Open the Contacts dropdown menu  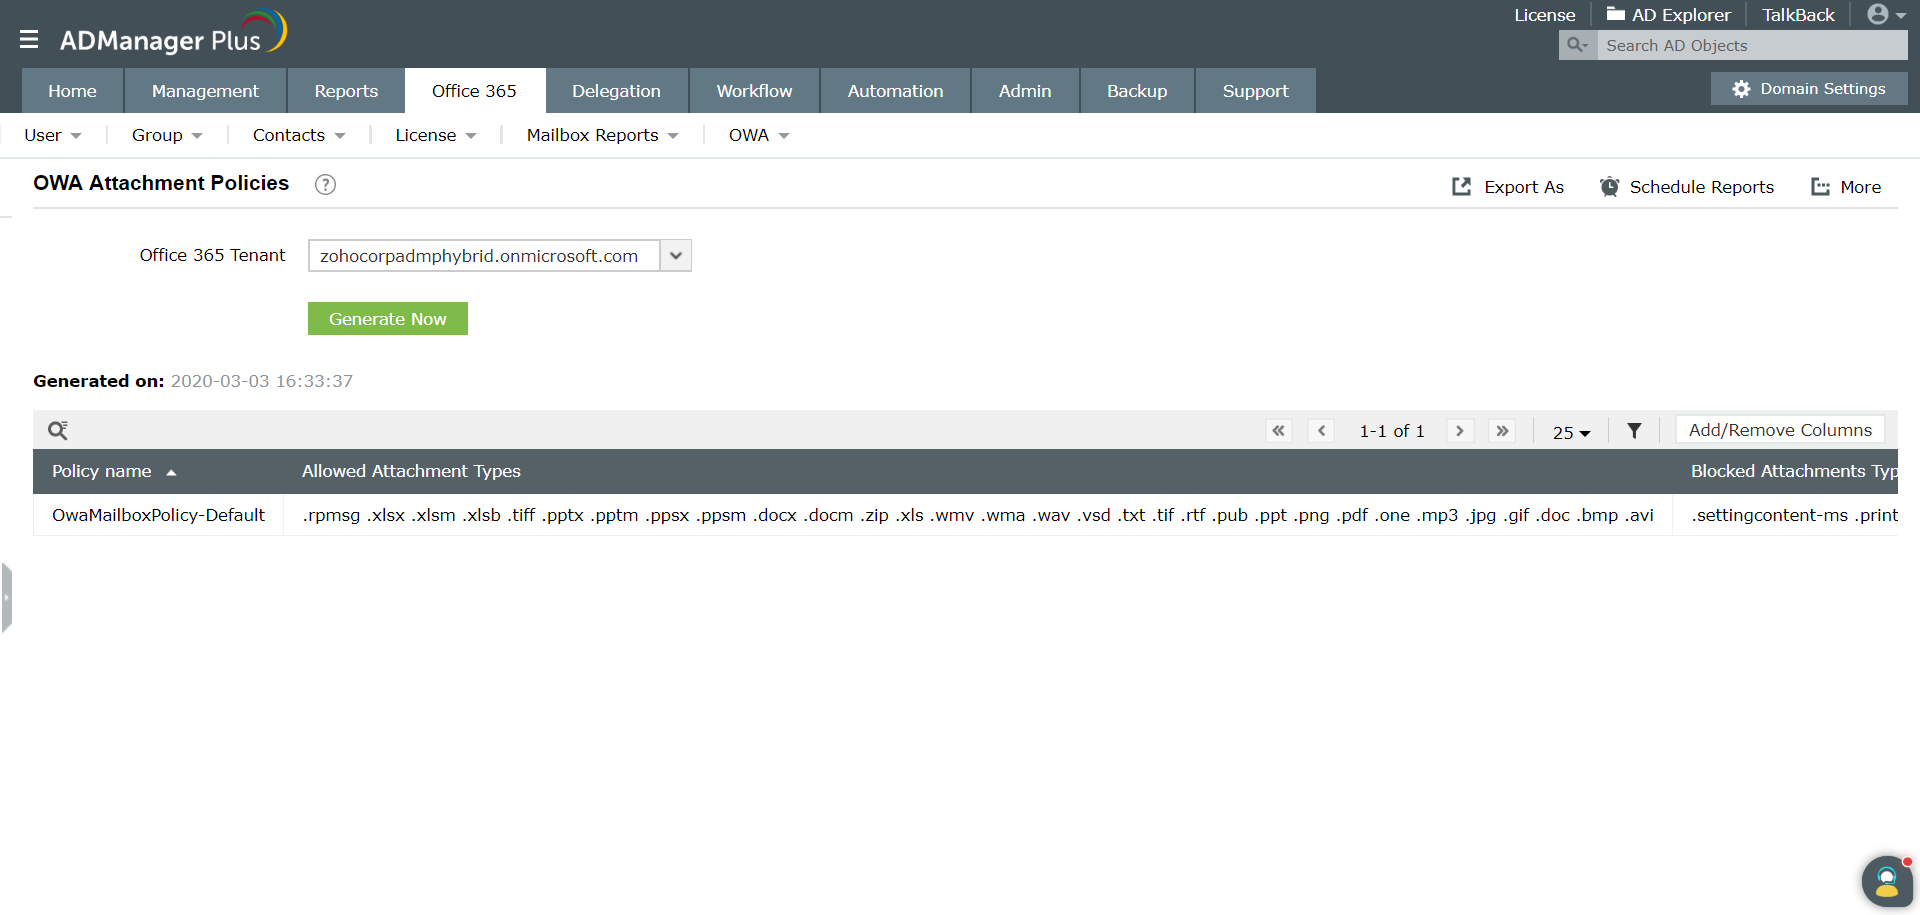[x=299, y=135]
